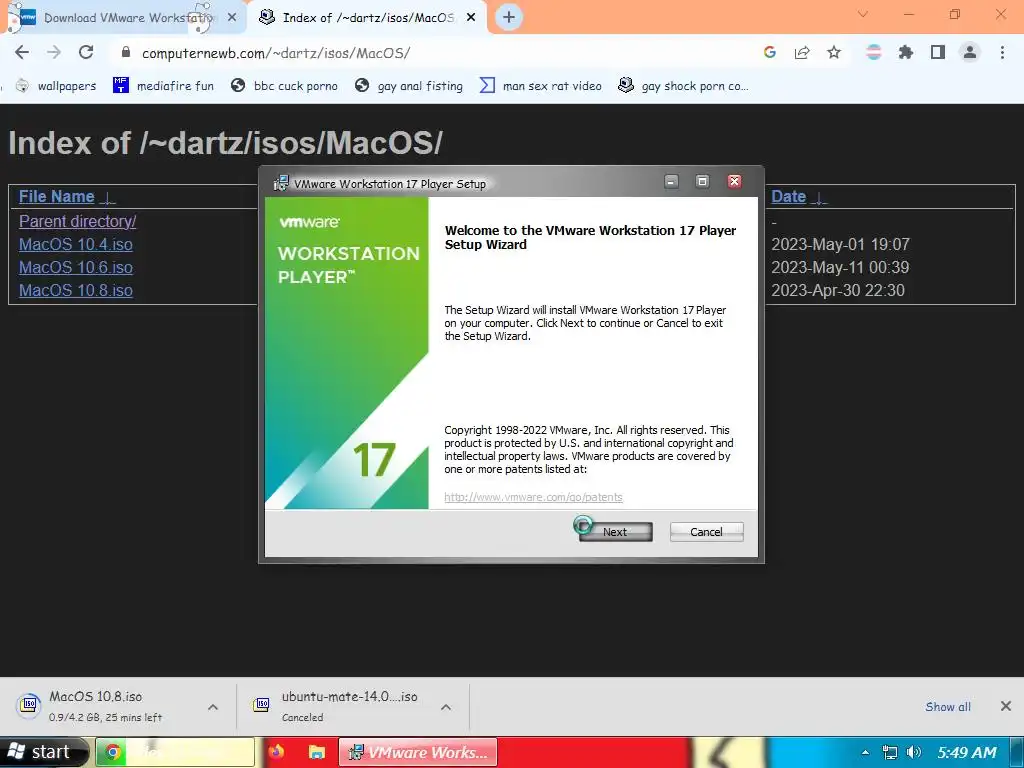
Task: Download MacOS 10.6.iso
Action: point(76,267)
